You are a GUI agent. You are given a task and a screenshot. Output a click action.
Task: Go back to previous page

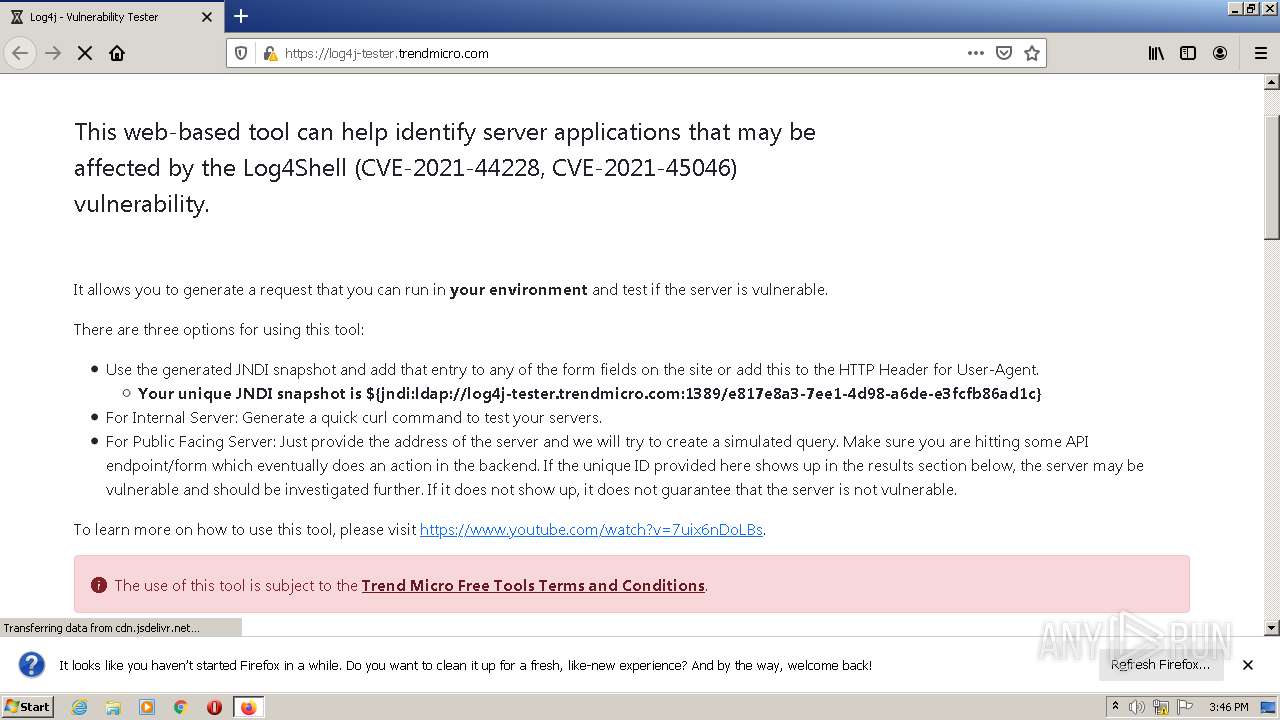pyautogui.click(x=20, y=53)
